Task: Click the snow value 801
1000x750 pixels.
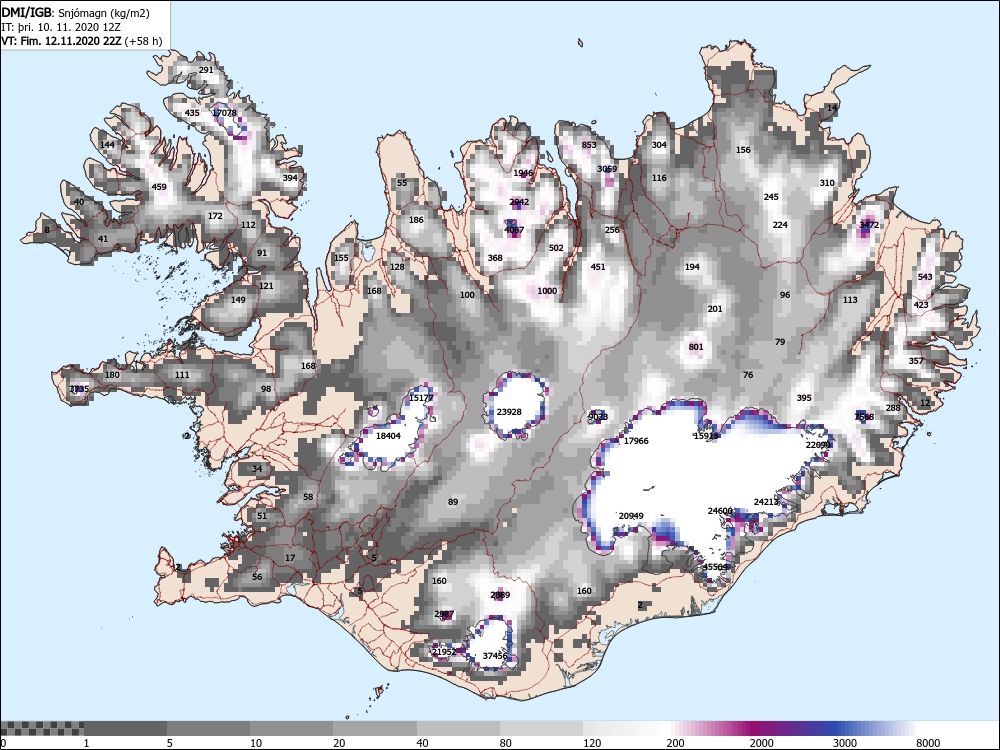Action: pos(696,348)
